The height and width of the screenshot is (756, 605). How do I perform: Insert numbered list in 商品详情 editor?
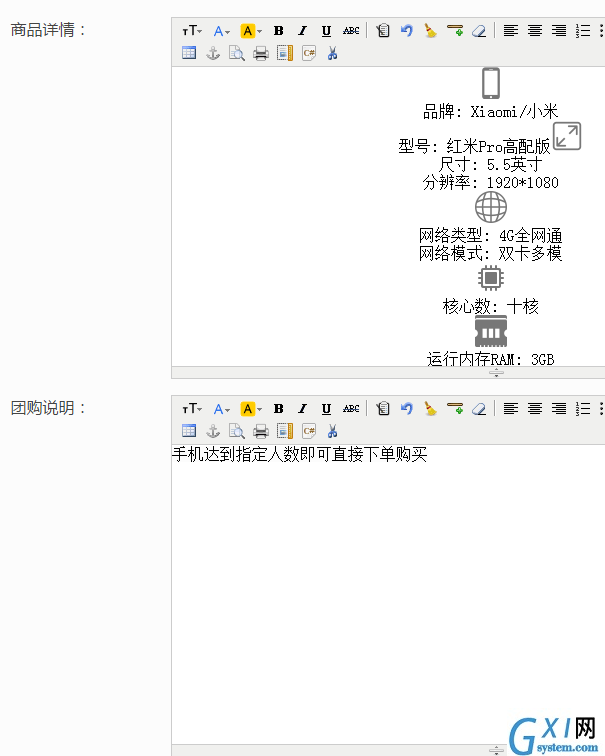[583, 31]
